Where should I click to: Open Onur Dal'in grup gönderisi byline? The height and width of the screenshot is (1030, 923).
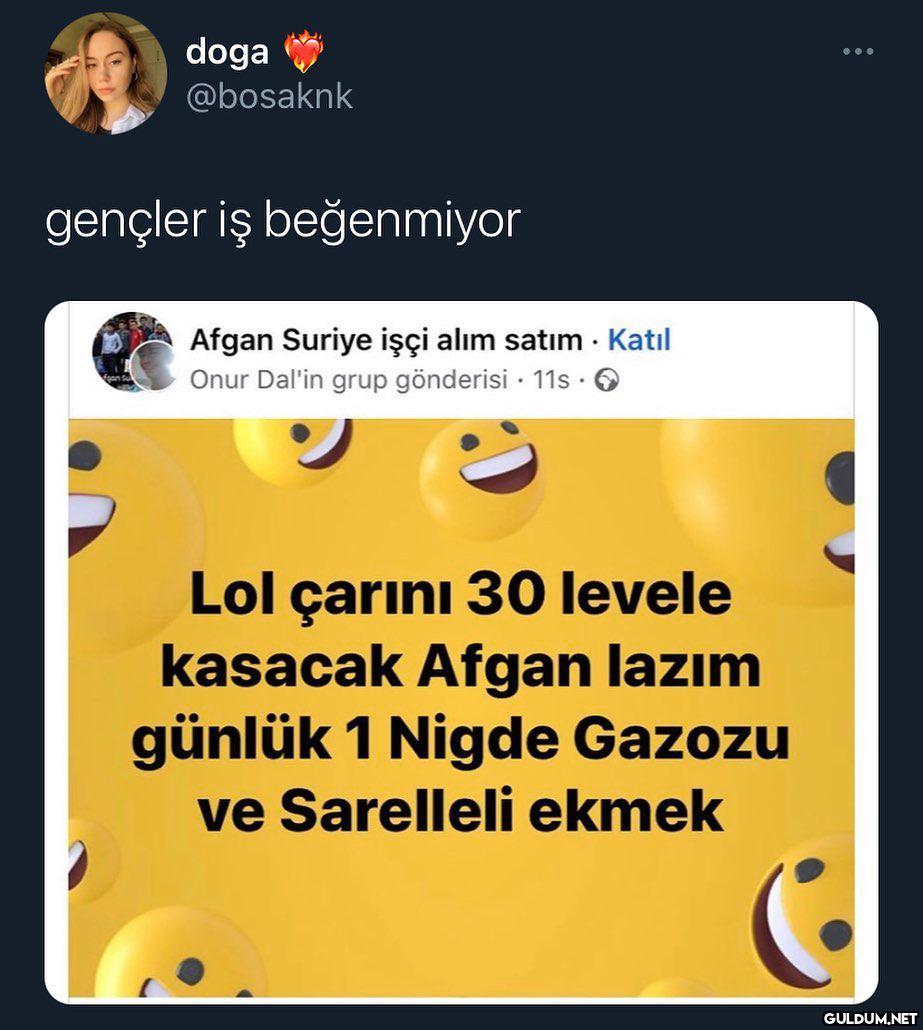(x=348, y=380)
